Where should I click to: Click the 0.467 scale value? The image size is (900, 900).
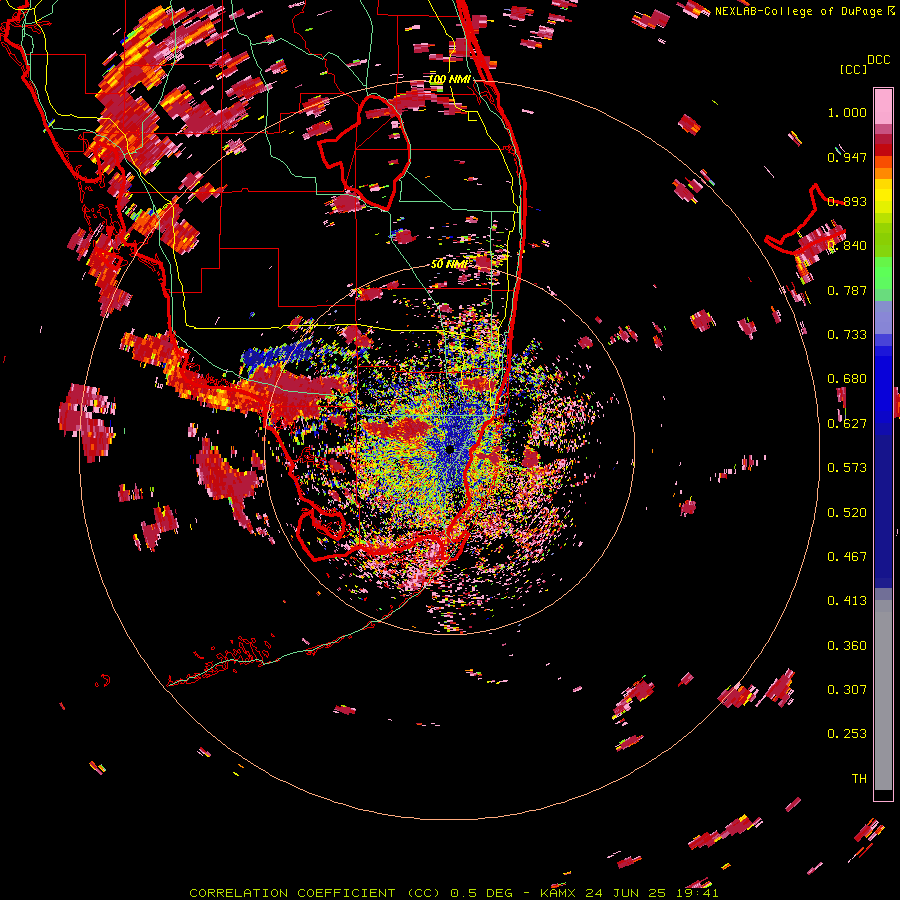[x=847, y=557]
